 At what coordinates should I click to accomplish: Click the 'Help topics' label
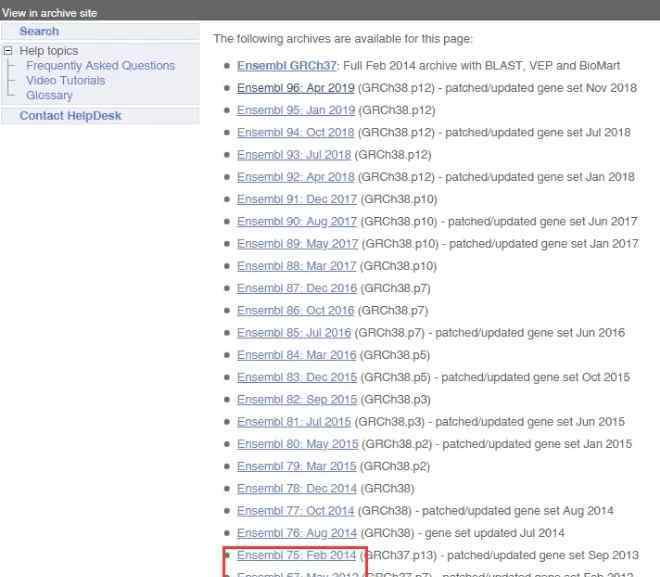click(49, 51)
